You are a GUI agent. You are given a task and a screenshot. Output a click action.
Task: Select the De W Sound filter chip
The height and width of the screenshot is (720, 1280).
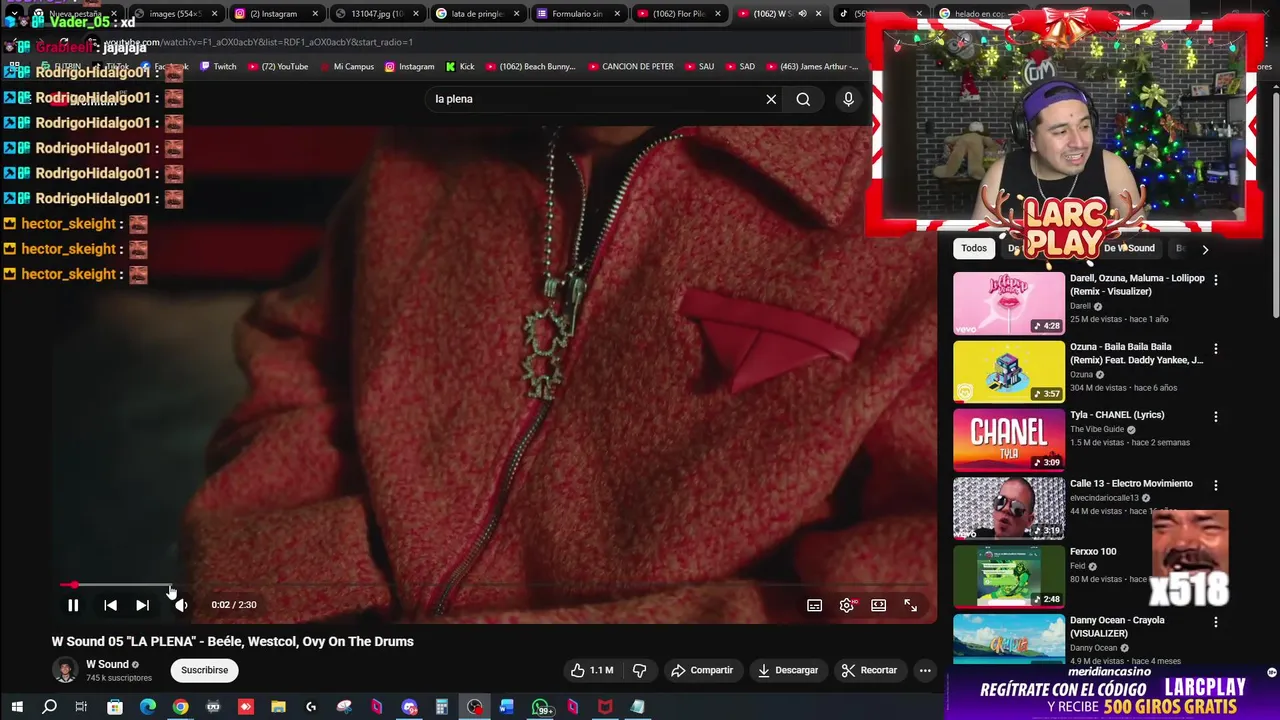[x=1129, y=248]
